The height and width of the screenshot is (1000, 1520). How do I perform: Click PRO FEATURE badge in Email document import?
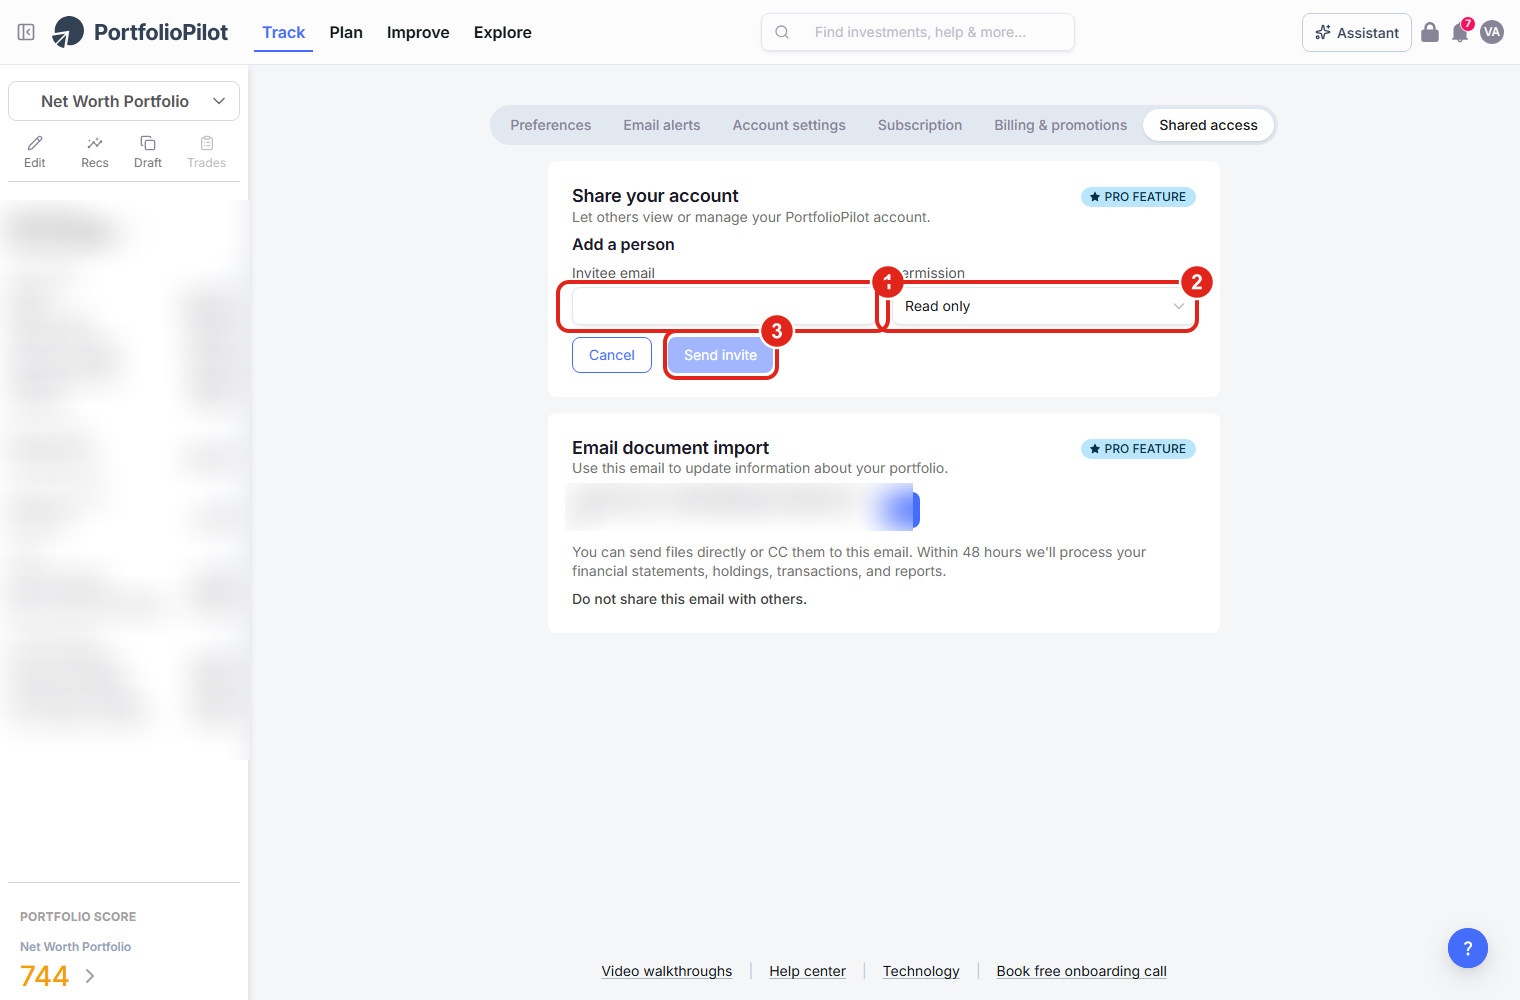[1138, 449]
